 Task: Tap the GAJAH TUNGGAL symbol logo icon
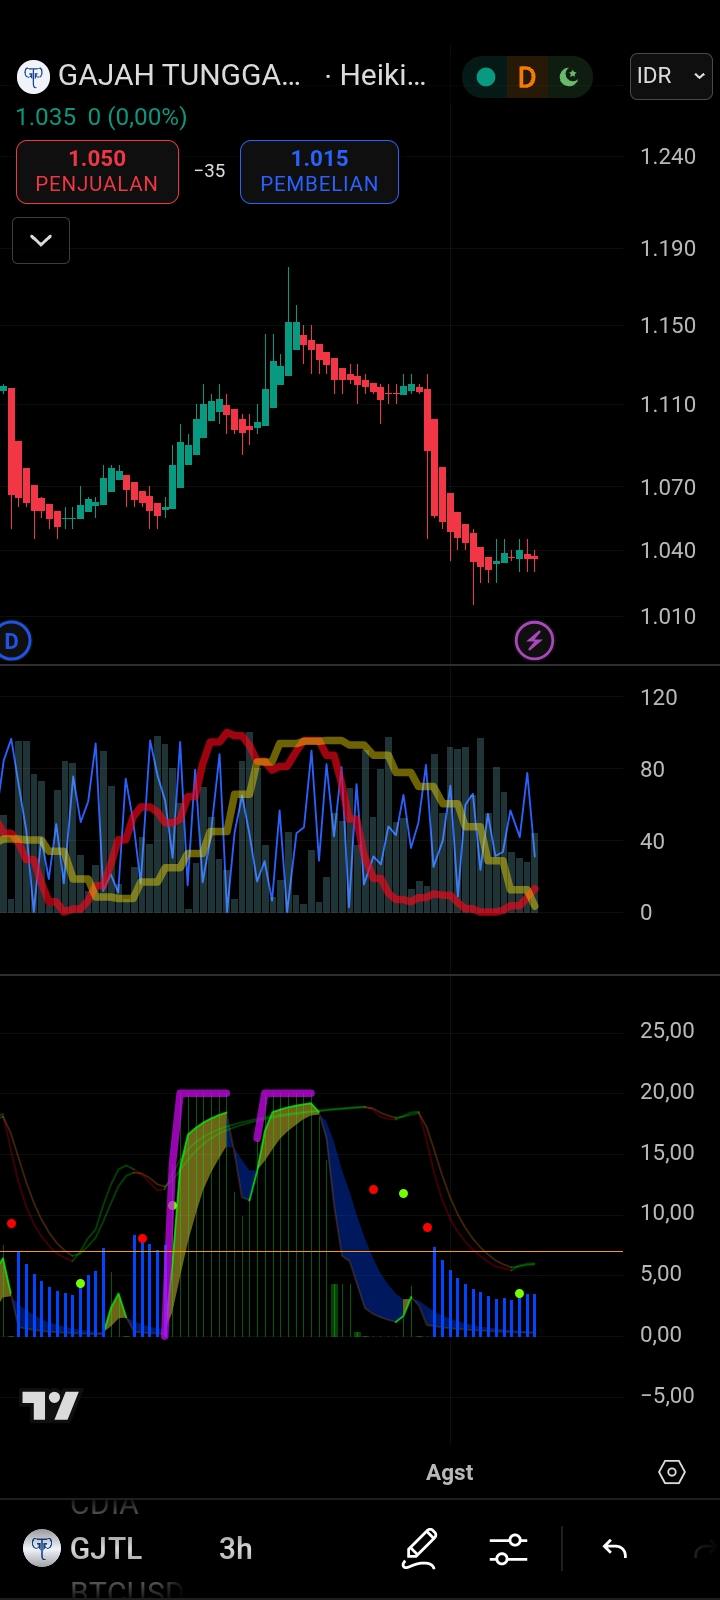pos(34,76)
